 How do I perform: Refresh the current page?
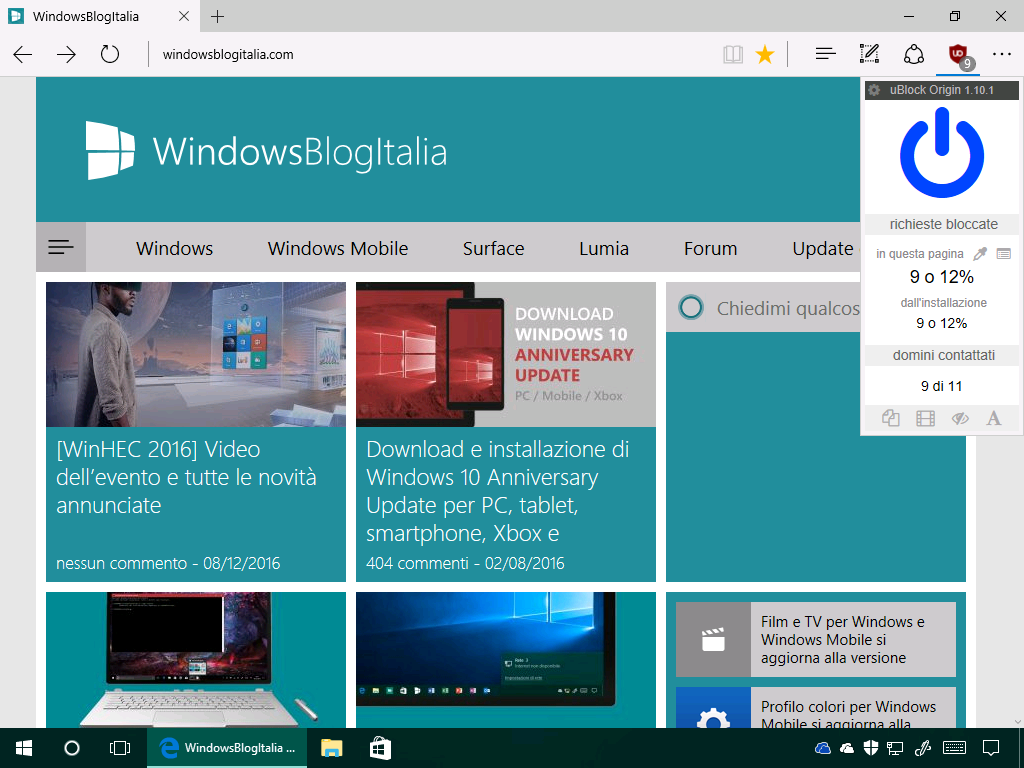point(110,54)
